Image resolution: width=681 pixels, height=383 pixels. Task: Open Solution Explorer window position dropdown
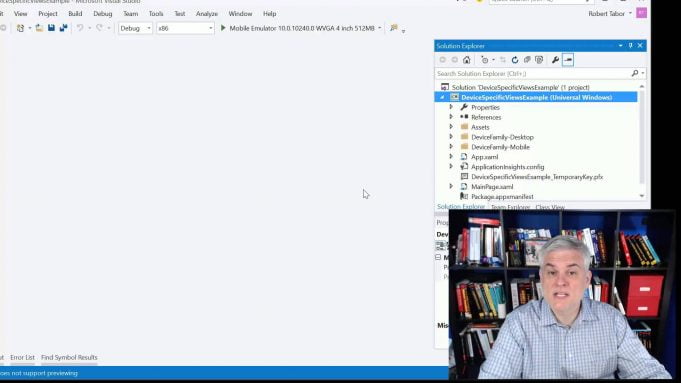[620, 46]
